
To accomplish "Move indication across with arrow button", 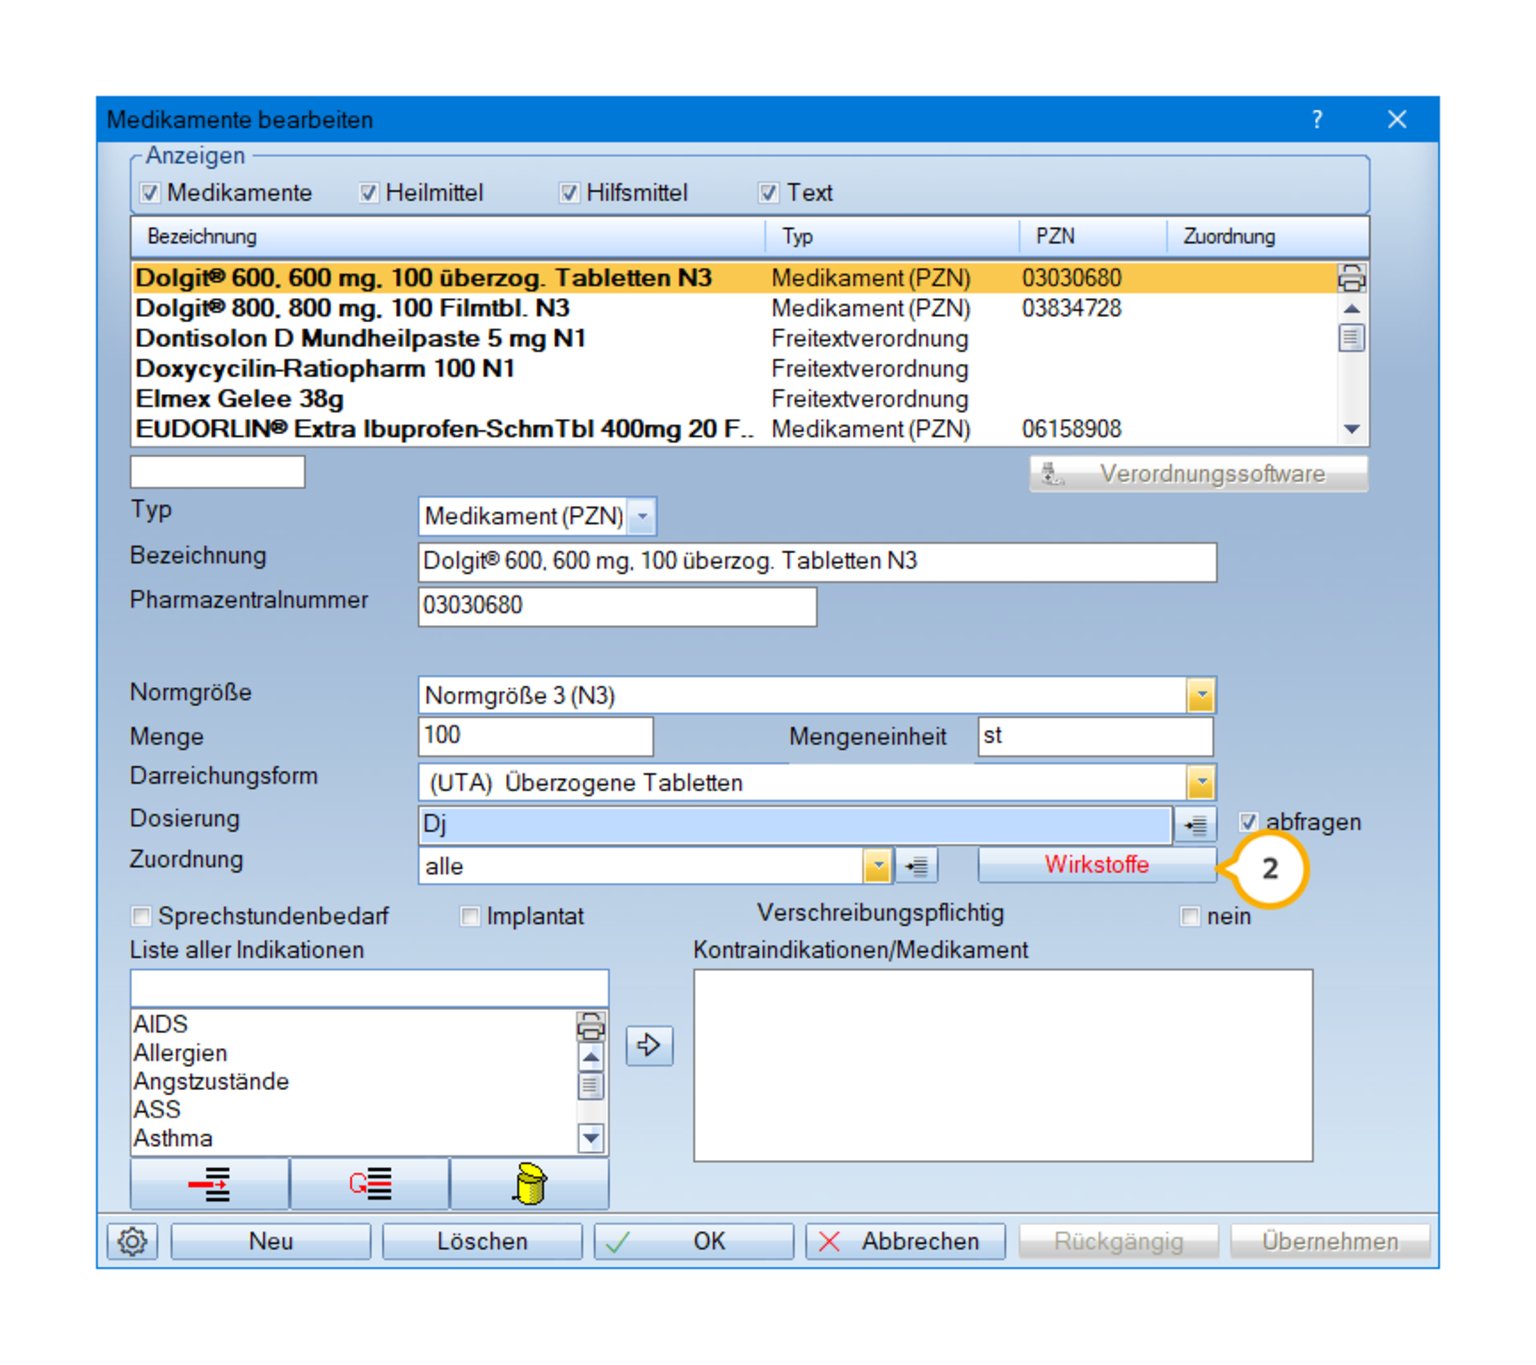I will (649, 1045).
